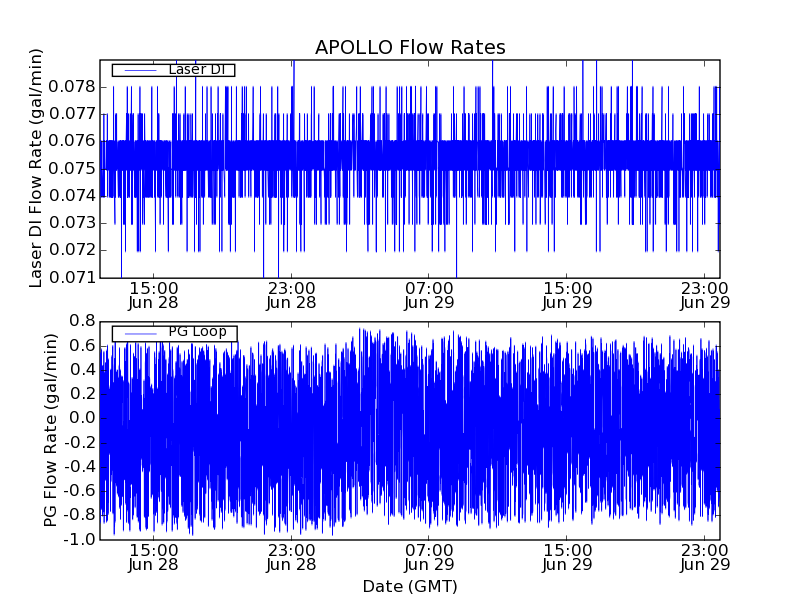
Task: Click the -0.6 tick label on bottom plot
Action: 79,491
